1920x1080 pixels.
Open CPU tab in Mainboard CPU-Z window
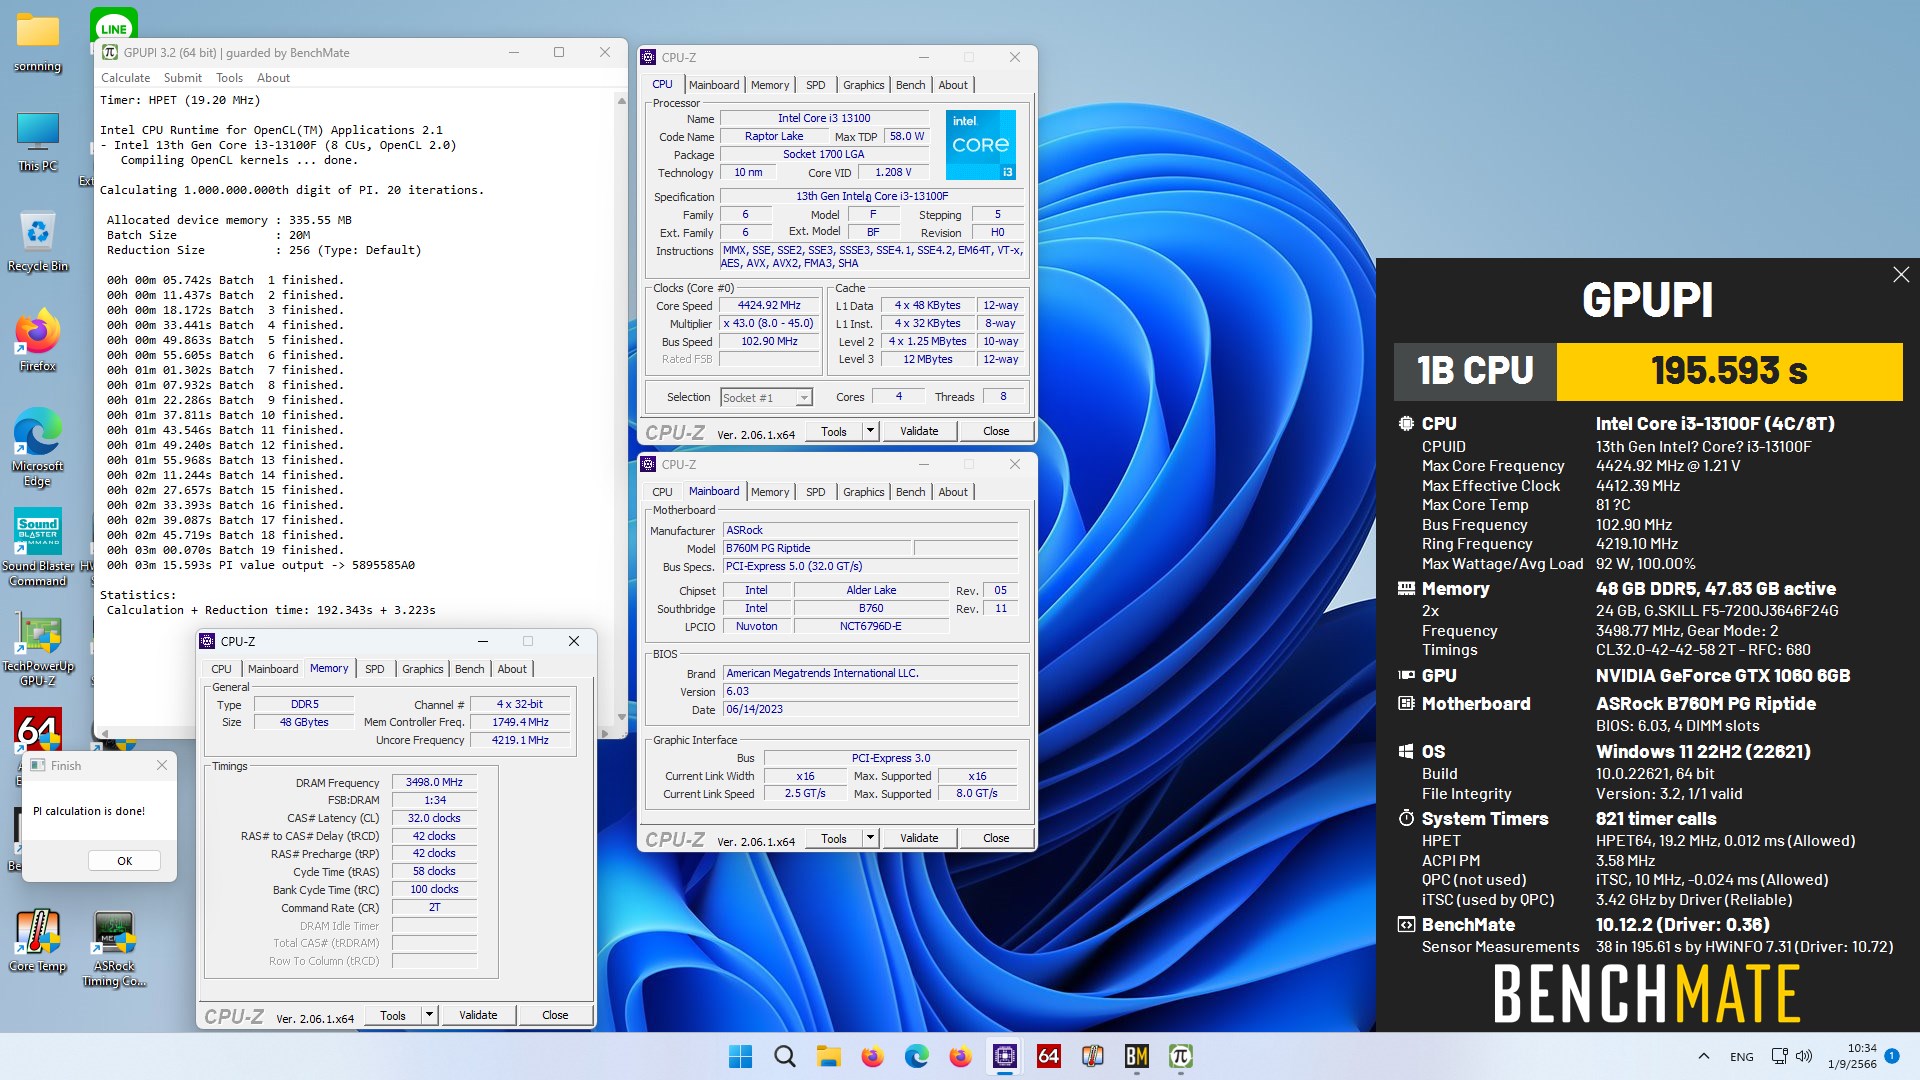[x=662, y=492]
